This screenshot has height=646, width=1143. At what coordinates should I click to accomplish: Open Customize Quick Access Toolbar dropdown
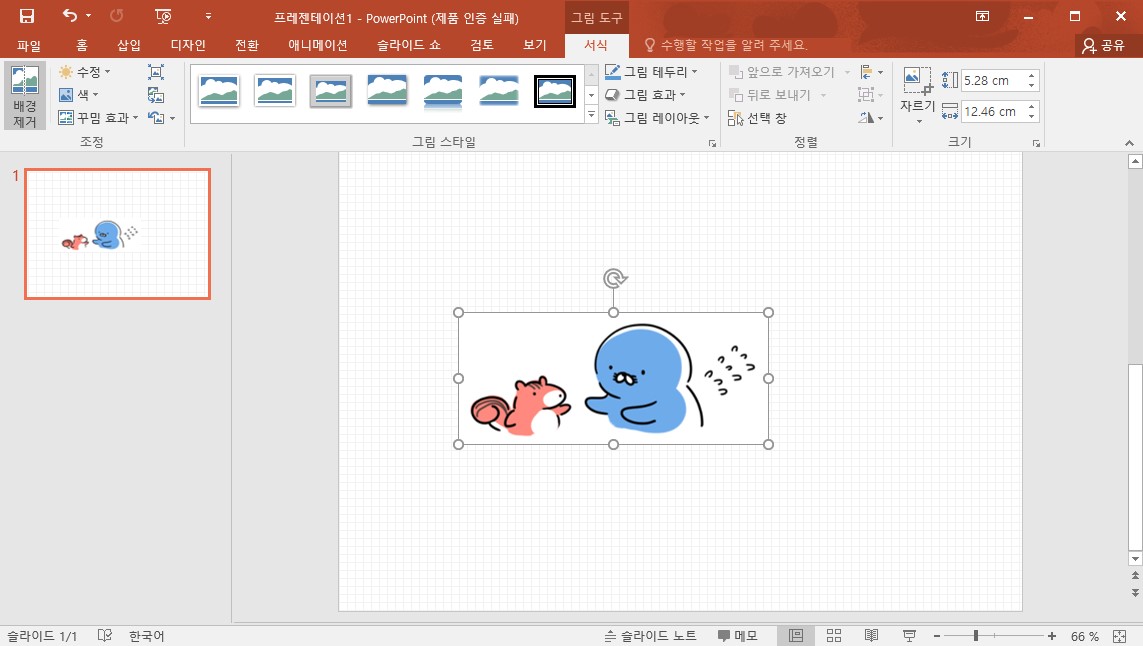coord(208,16)
